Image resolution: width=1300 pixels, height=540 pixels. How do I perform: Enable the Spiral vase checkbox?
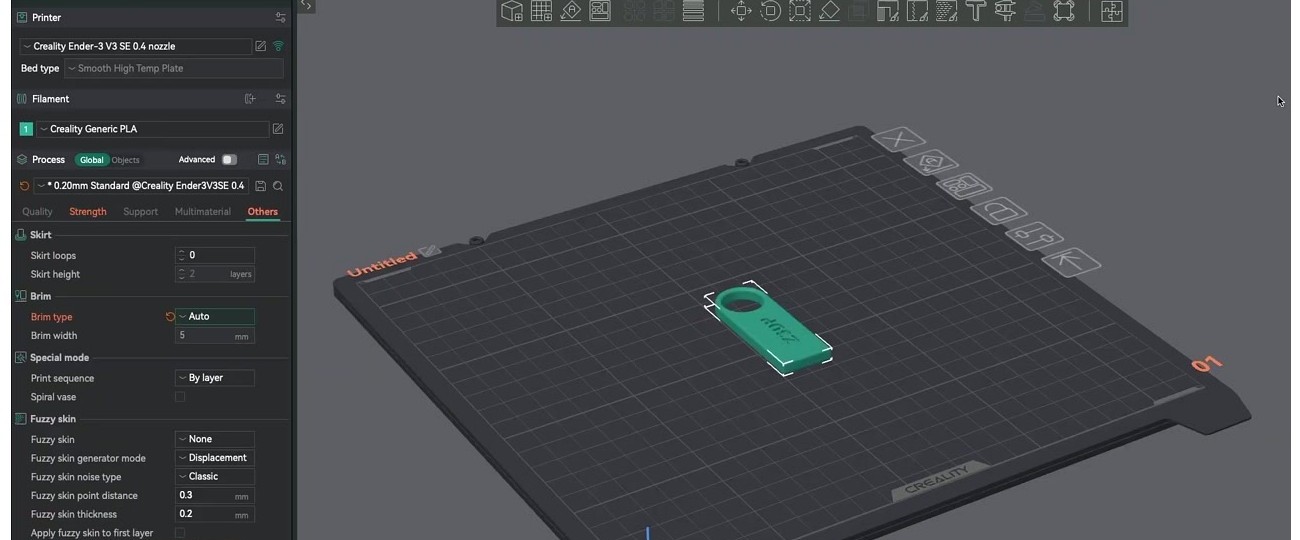(180, 397)
